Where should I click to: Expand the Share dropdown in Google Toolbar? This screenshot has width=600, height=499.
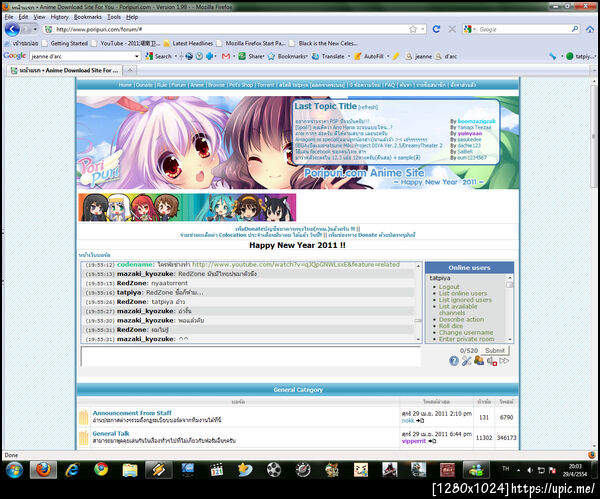[x=263, y=56]
